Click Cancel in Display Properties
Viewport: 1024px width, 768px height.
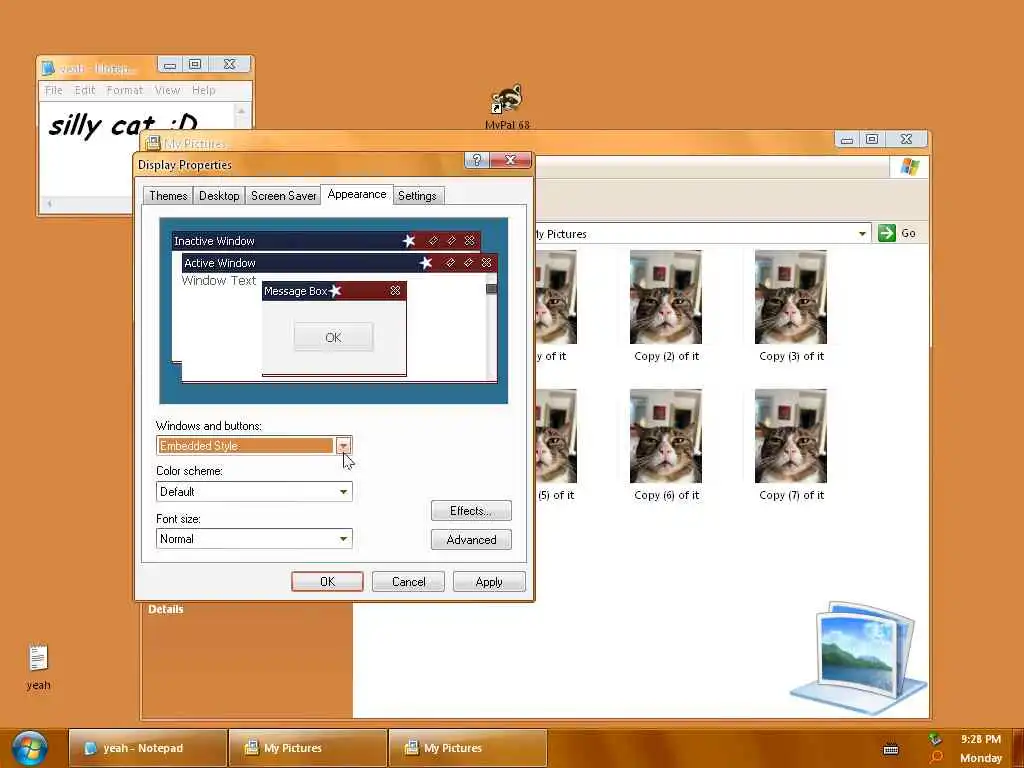point(408,582)
